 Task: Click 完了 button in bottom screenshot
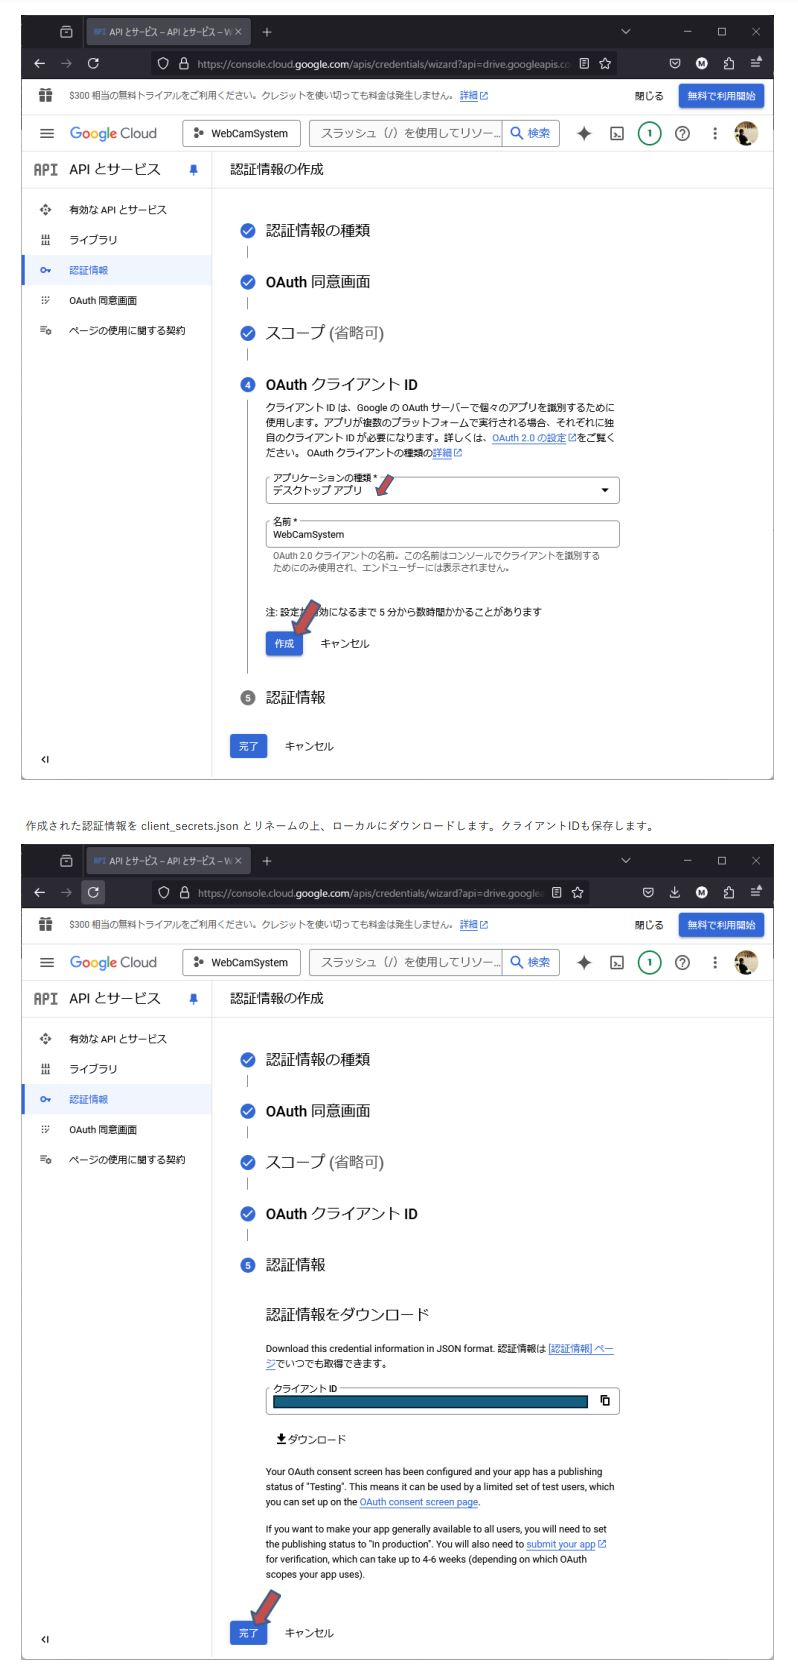point(248,1632)
